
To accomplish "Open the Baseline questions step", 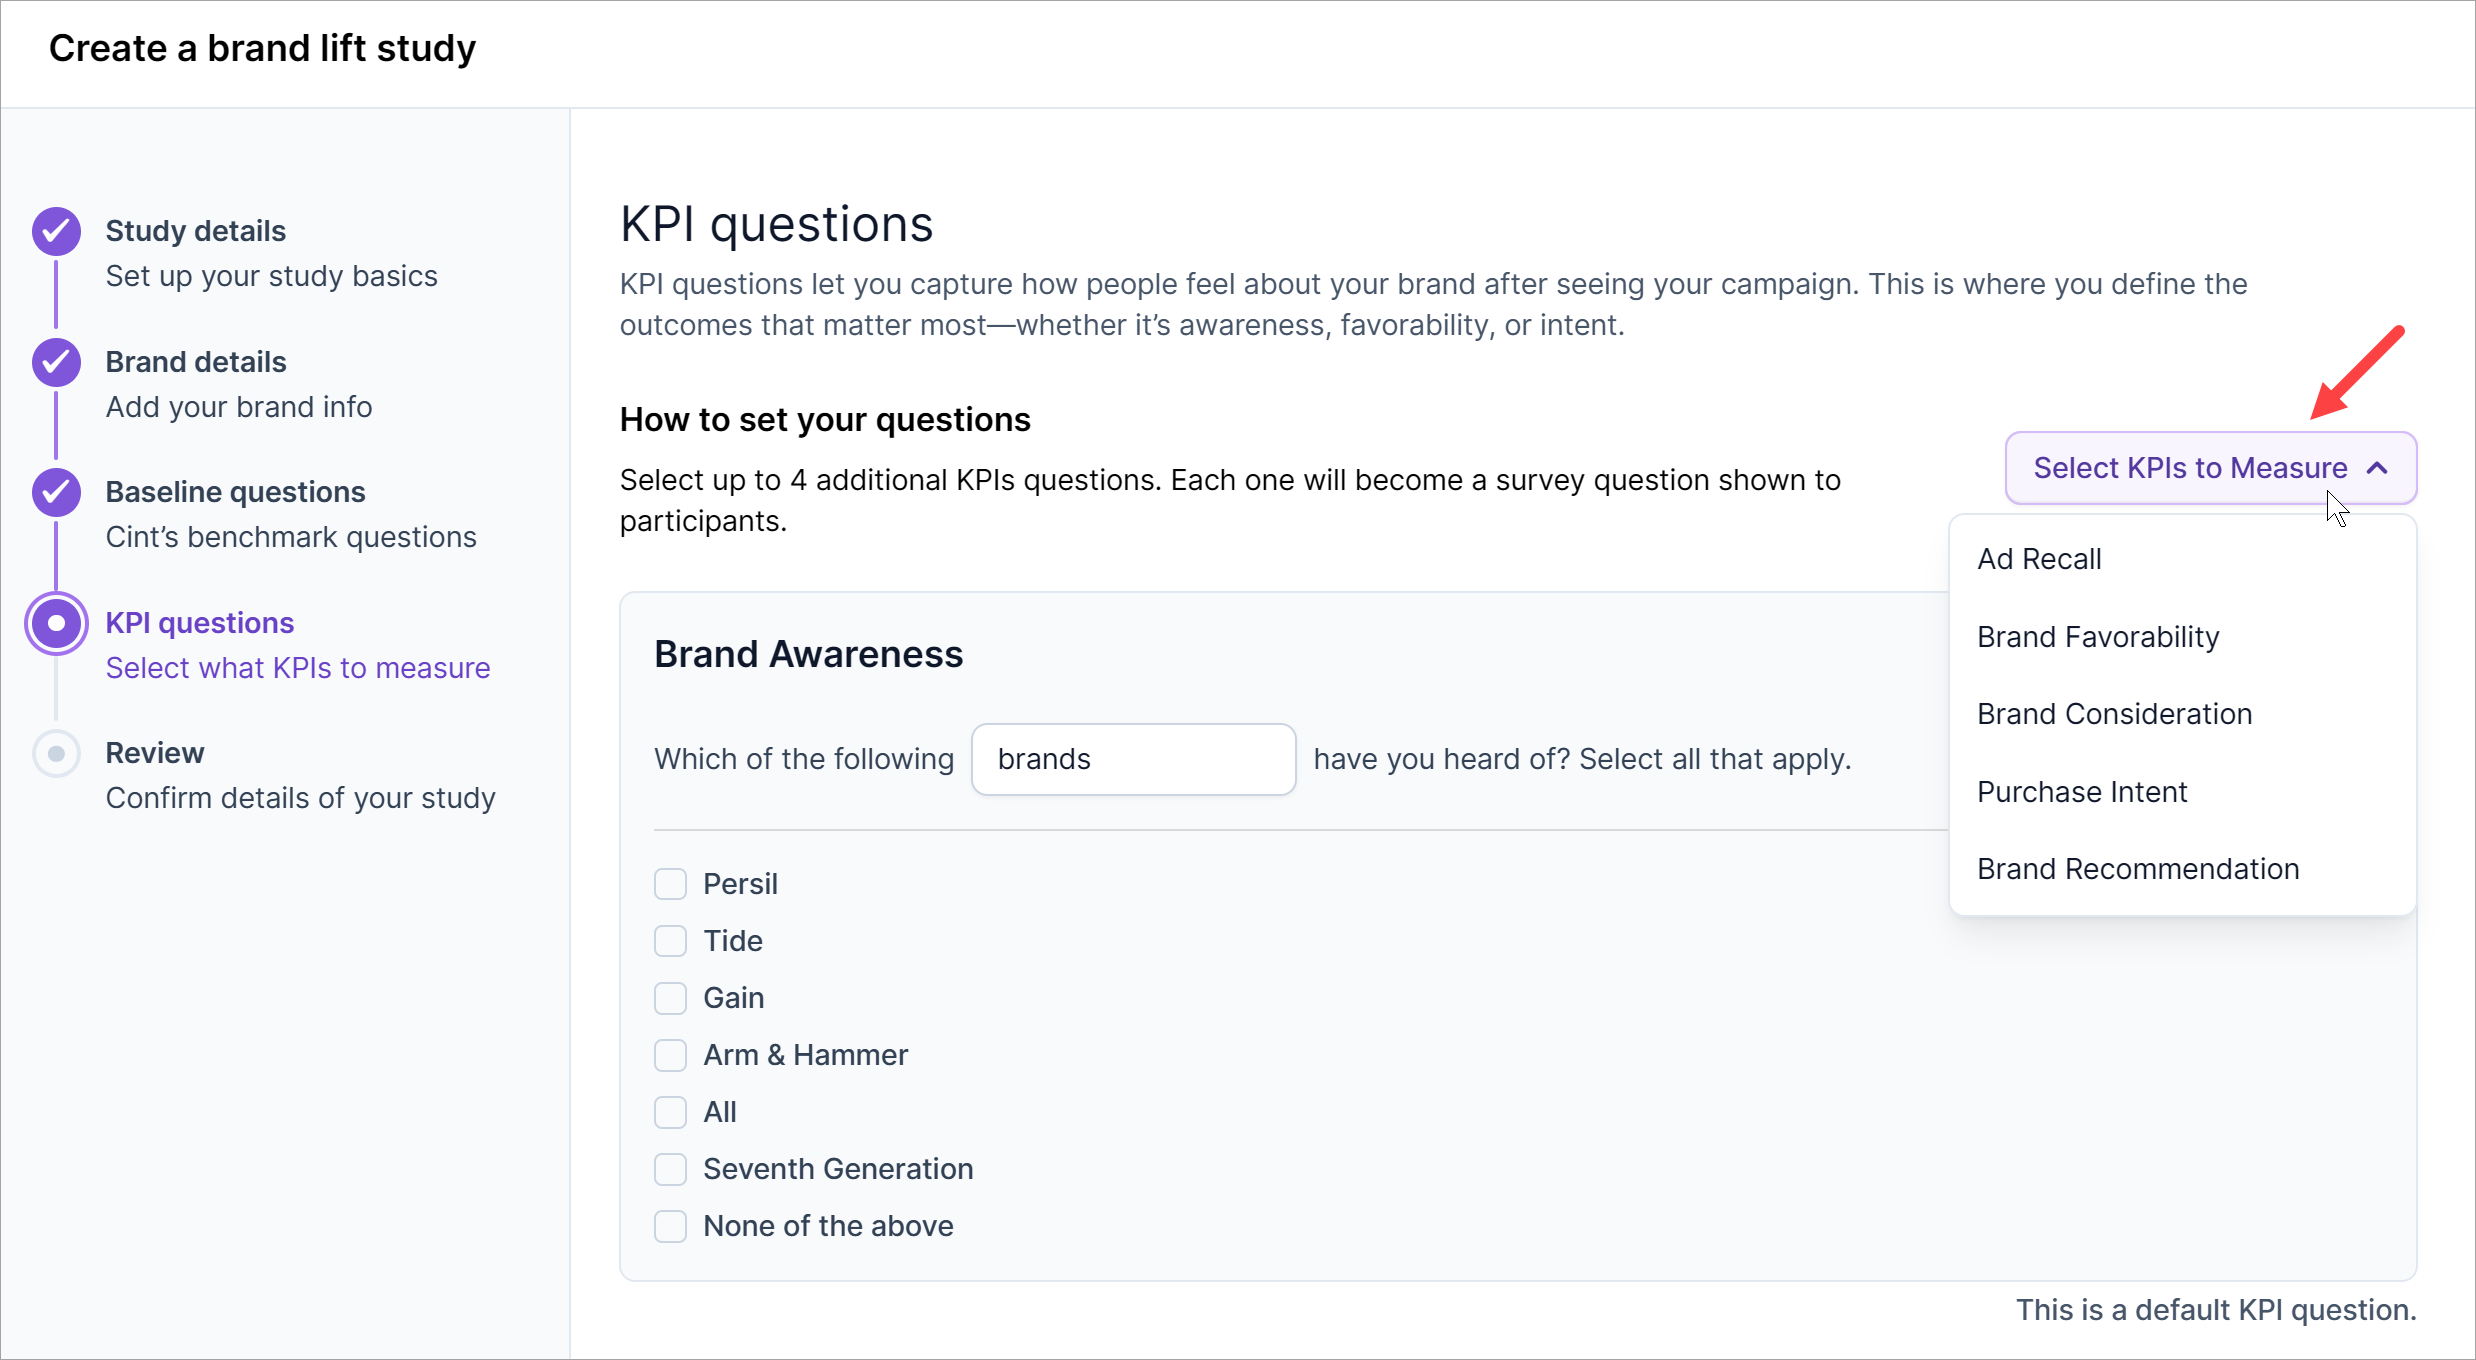I will tap(235, 492).
